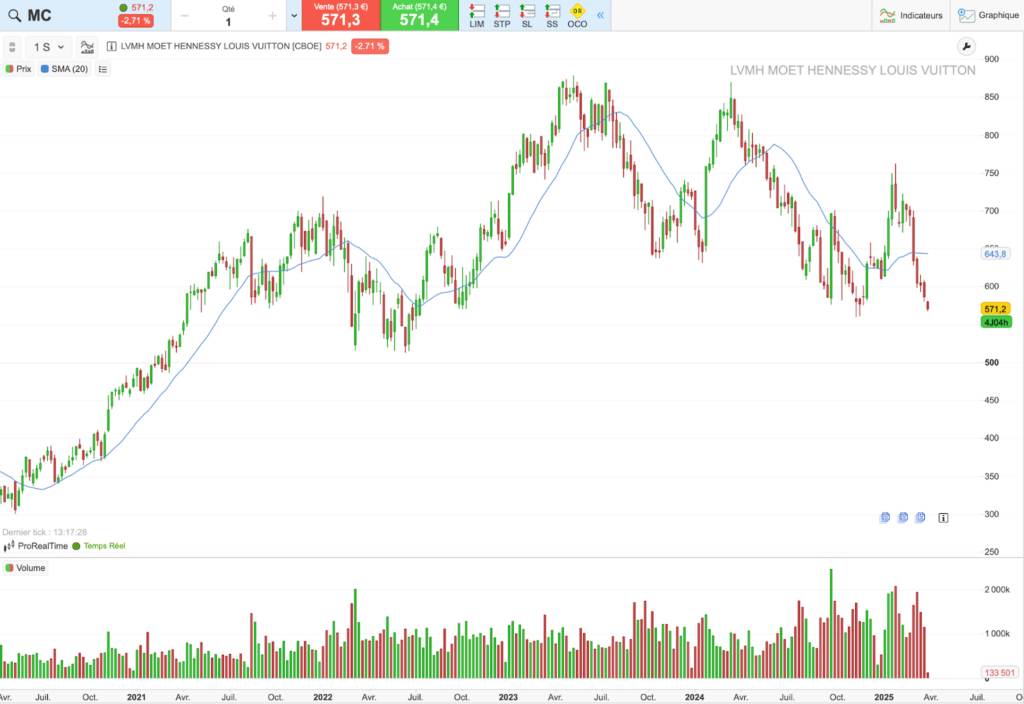Click the Temps Réel status indicator
The height and width of the screenshot is (704, 1024).
(99, 546)
